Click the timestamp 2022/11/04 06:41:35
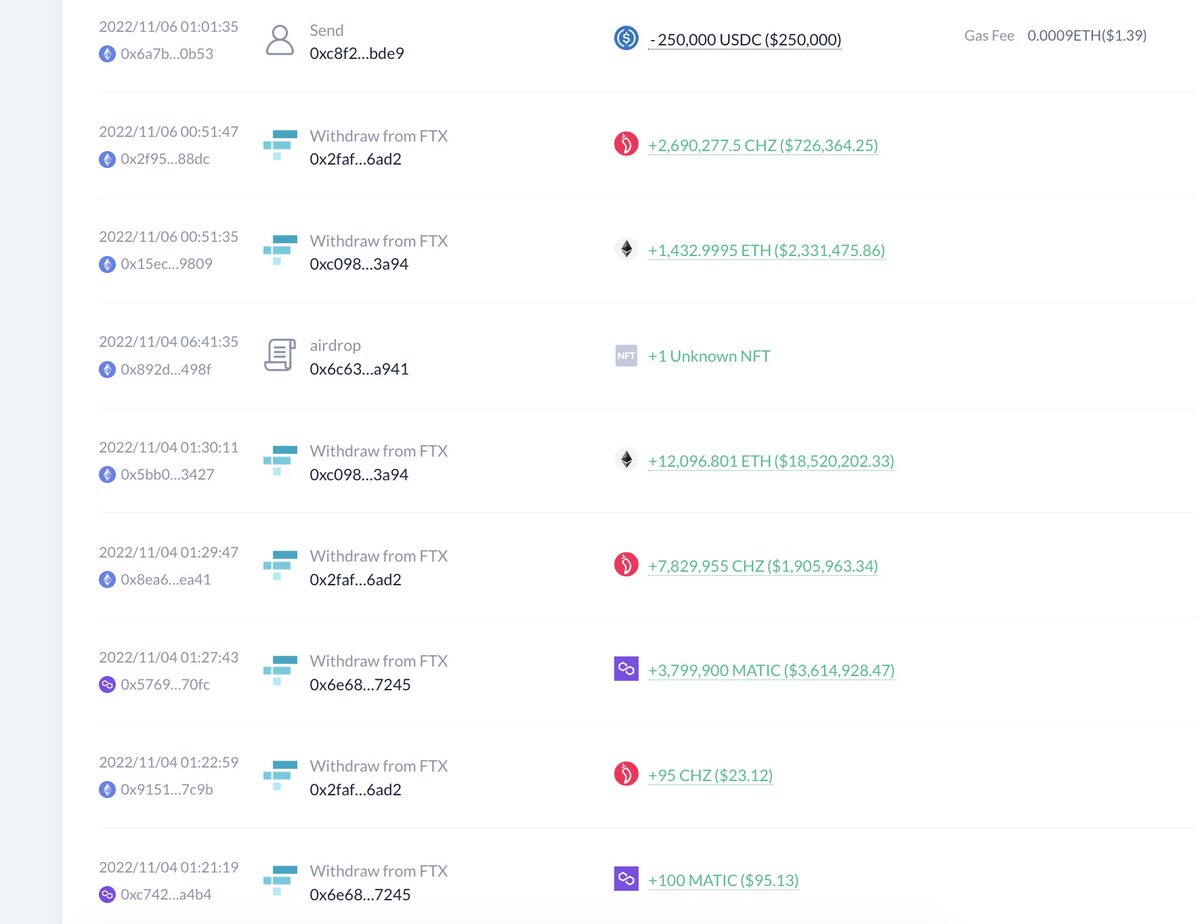Screen dimensions: 1200x924 point(169,341)
